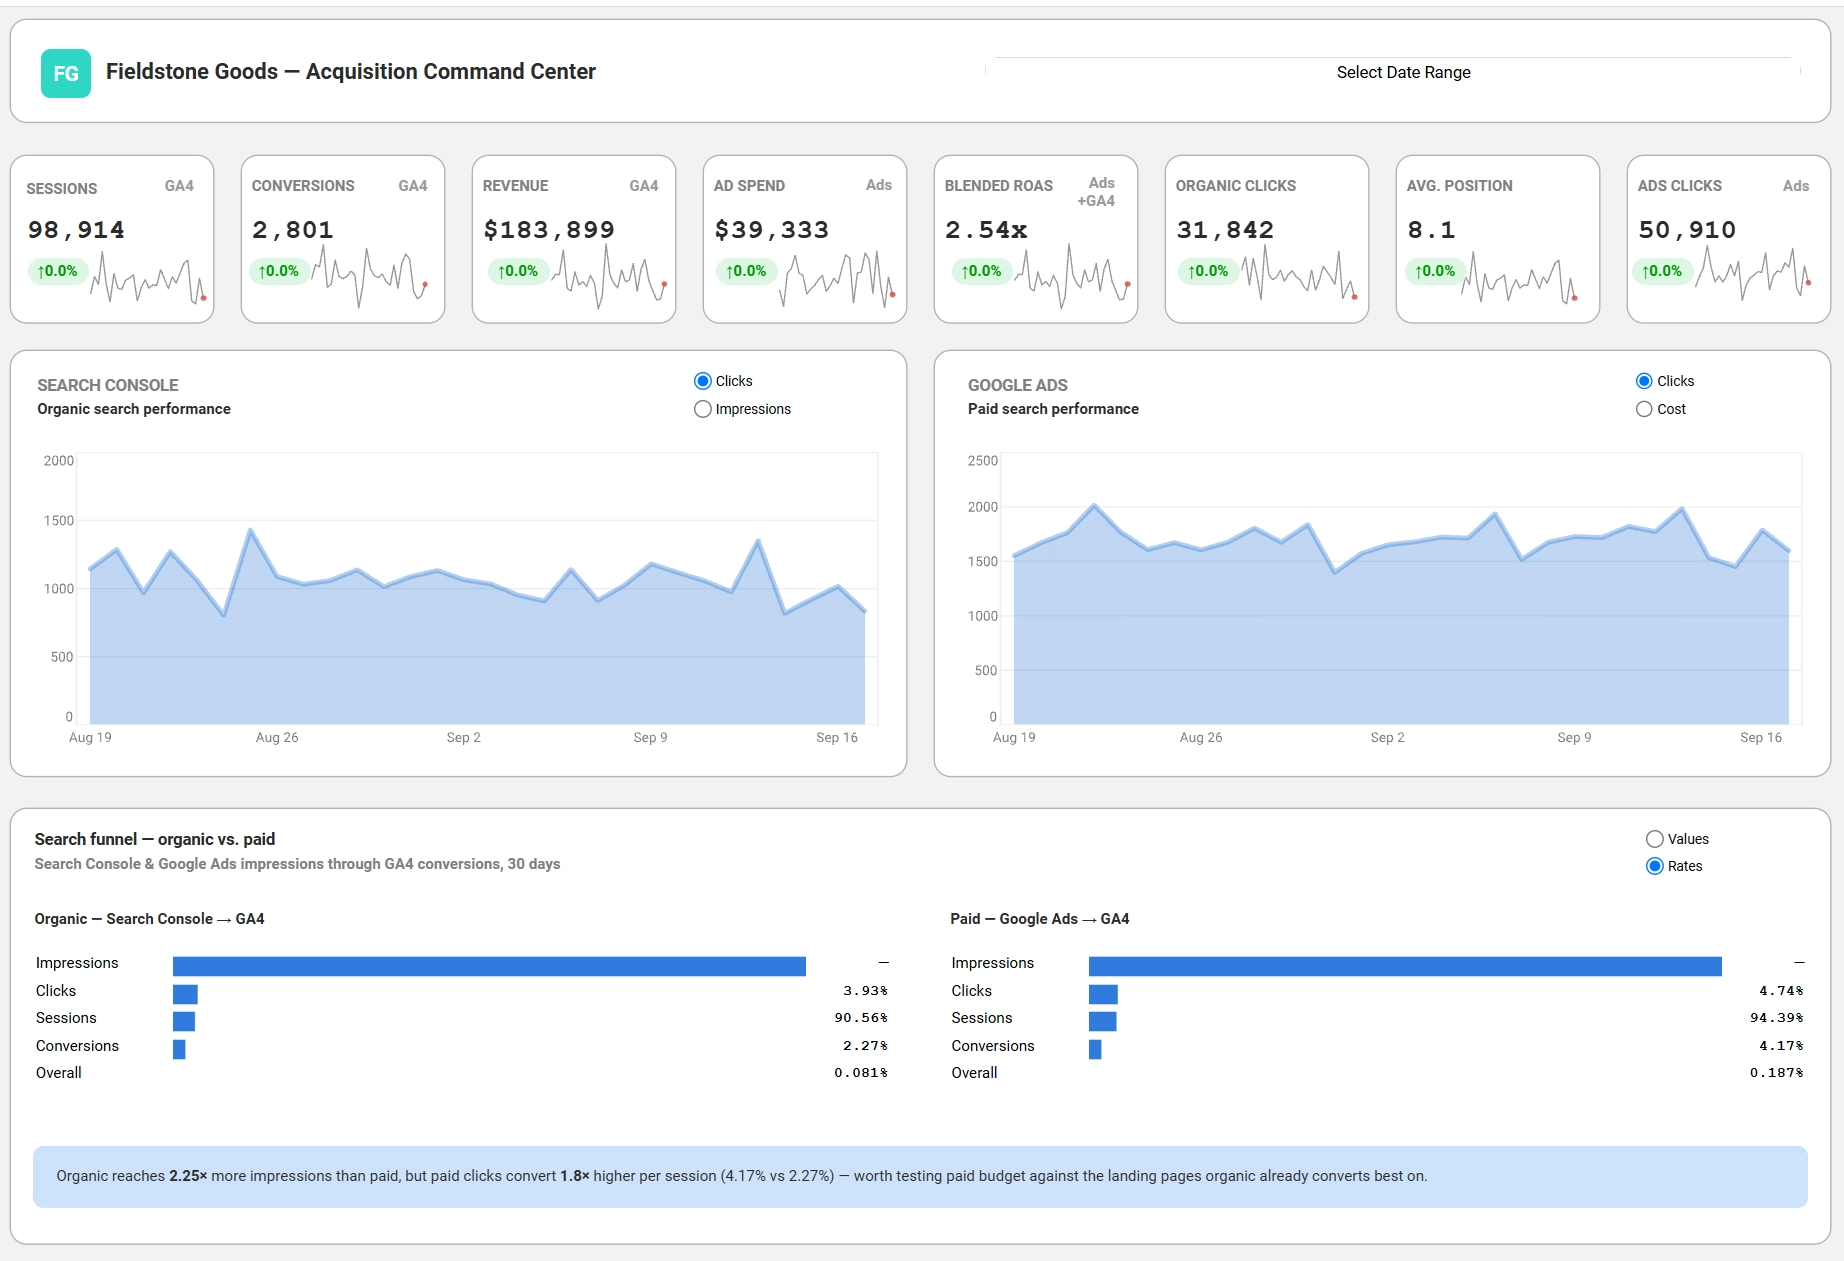The width and height of the screenshot is (1844, 1261).
Task: Switch search funnel to Rates
Action: [x=1655, y=866]
